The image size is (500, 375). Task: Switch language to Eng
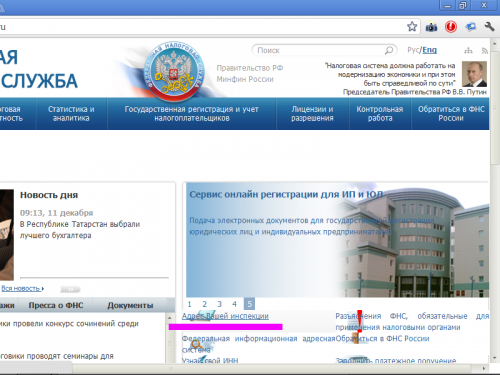pyautogui.click(x=429, y=50)
